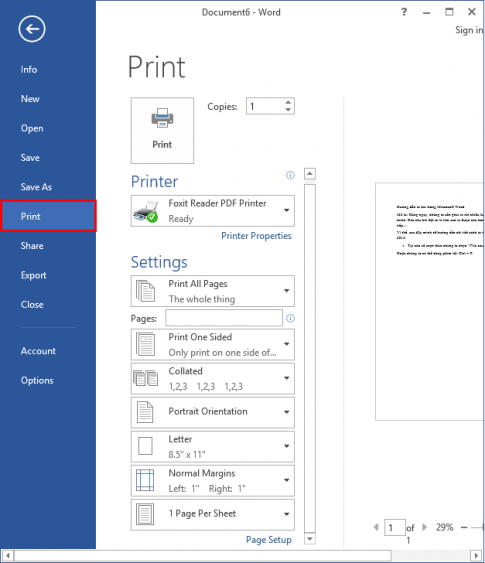This screenshot has width=485, height=563.
Task: Select Share in the backstage menu
Action: click(x=32, y=246)
